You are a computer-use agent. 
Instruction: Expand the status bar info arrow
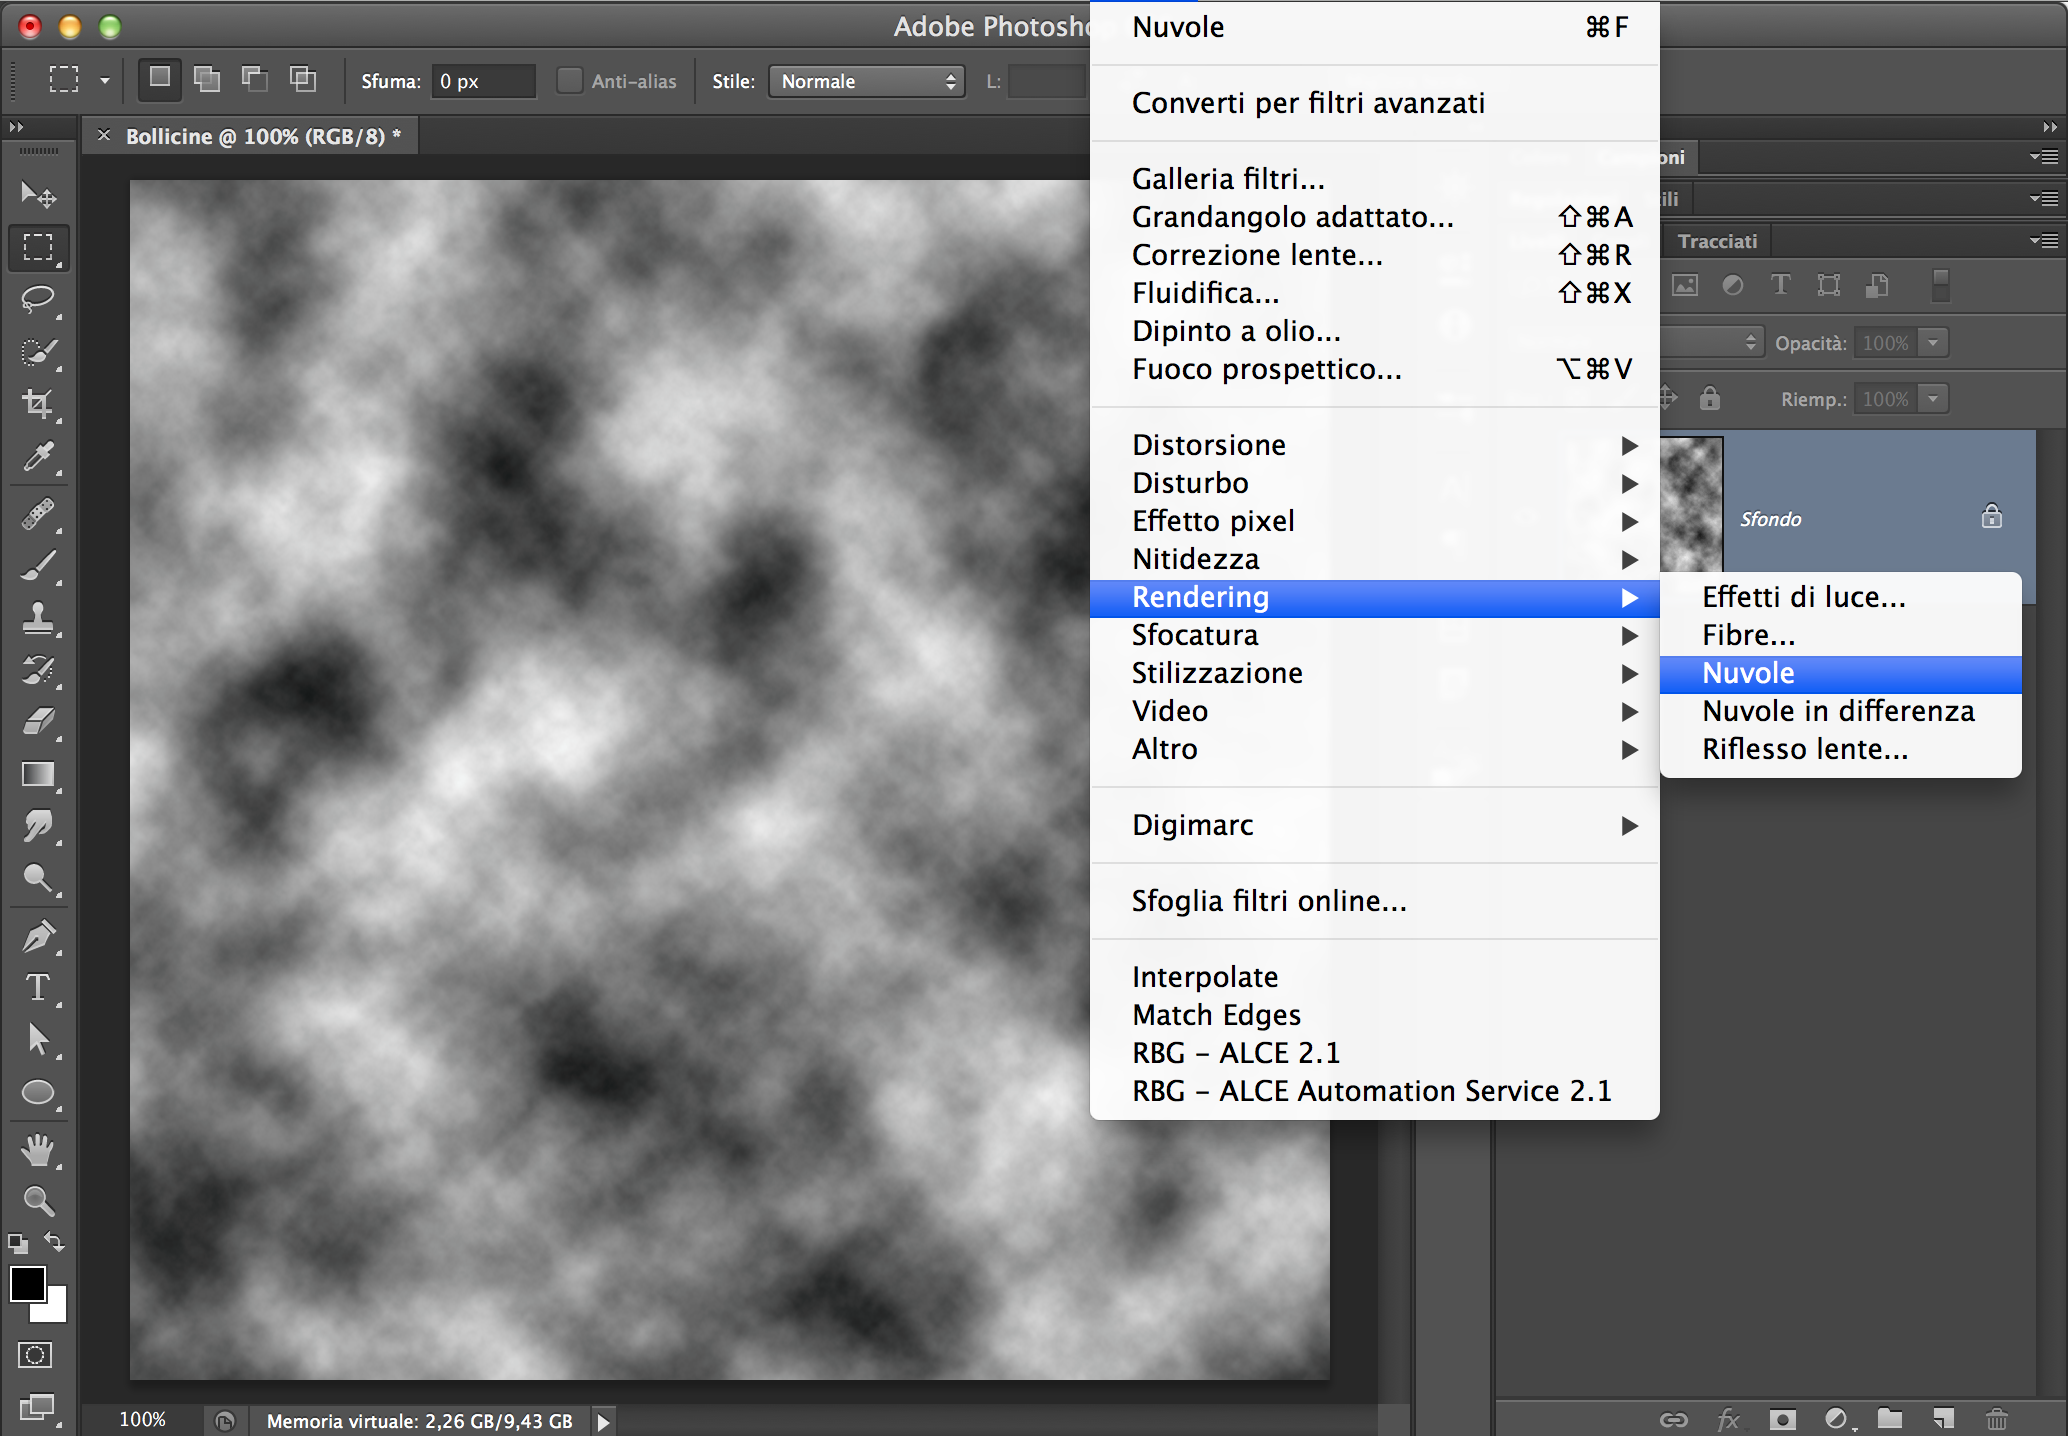(x=603, y=1421)
